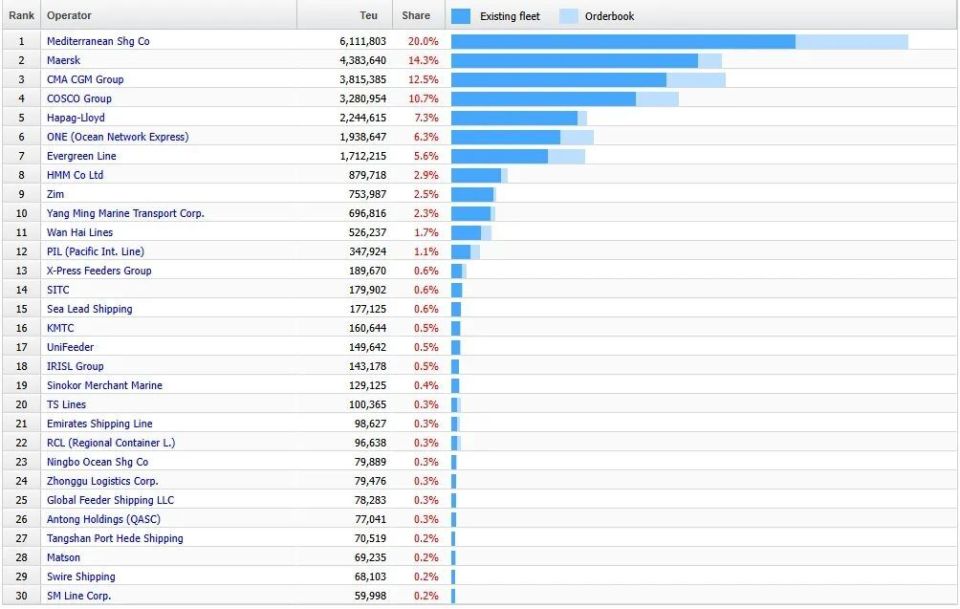This screenshot has height=609, width=960.
Task: Click the Teu value 1,712,215
Action: tap(363, 156)
